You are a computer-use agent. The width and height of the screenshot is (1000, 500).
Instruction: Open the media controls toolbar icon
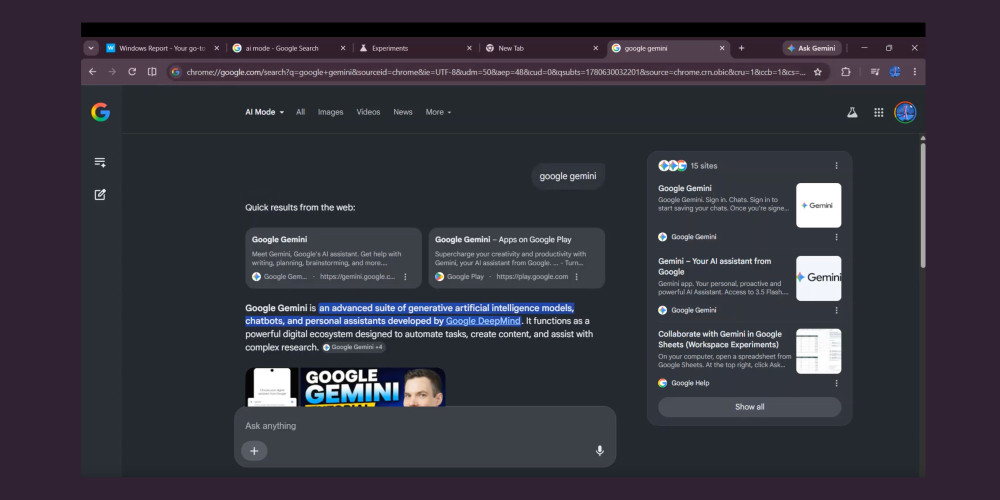point(875,72)
